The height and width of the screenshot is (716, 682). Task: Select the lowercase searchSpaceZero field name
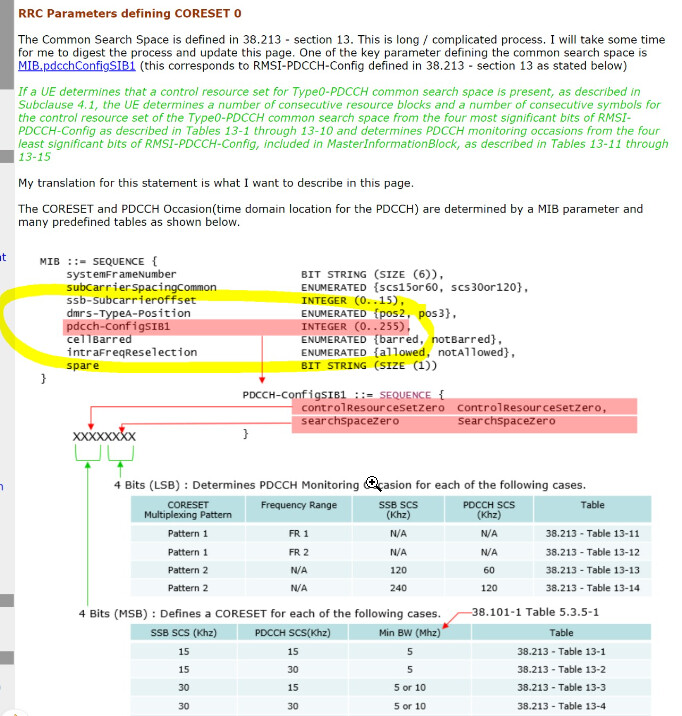[350, 421]
